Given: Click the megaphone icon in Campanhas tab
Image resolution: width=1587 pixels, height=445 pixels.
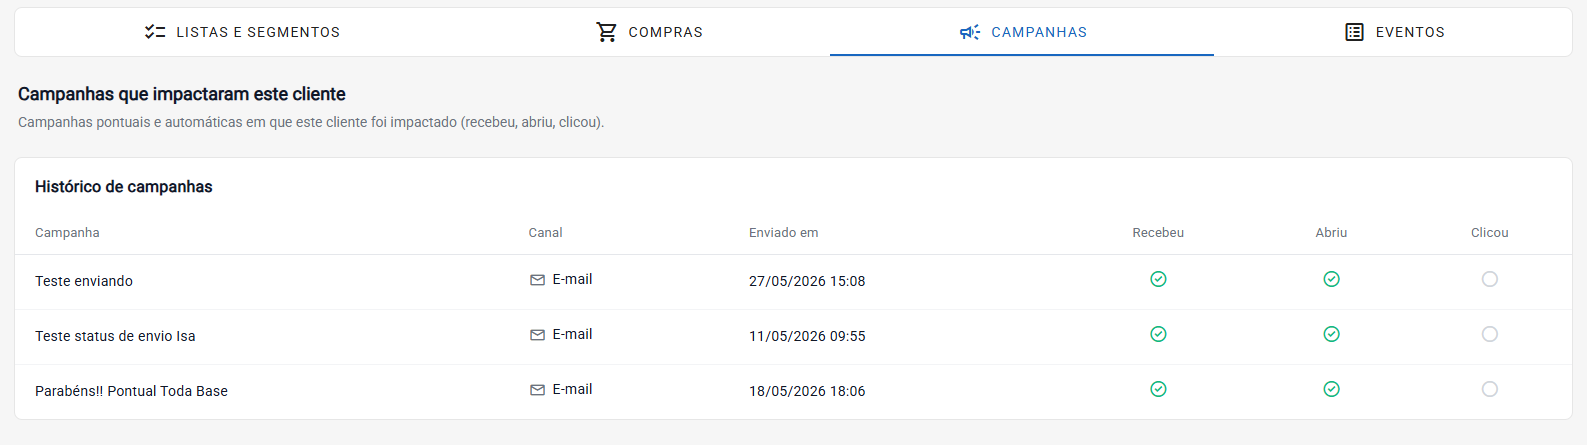Looking at the screenshot, I should coord(970,32).
